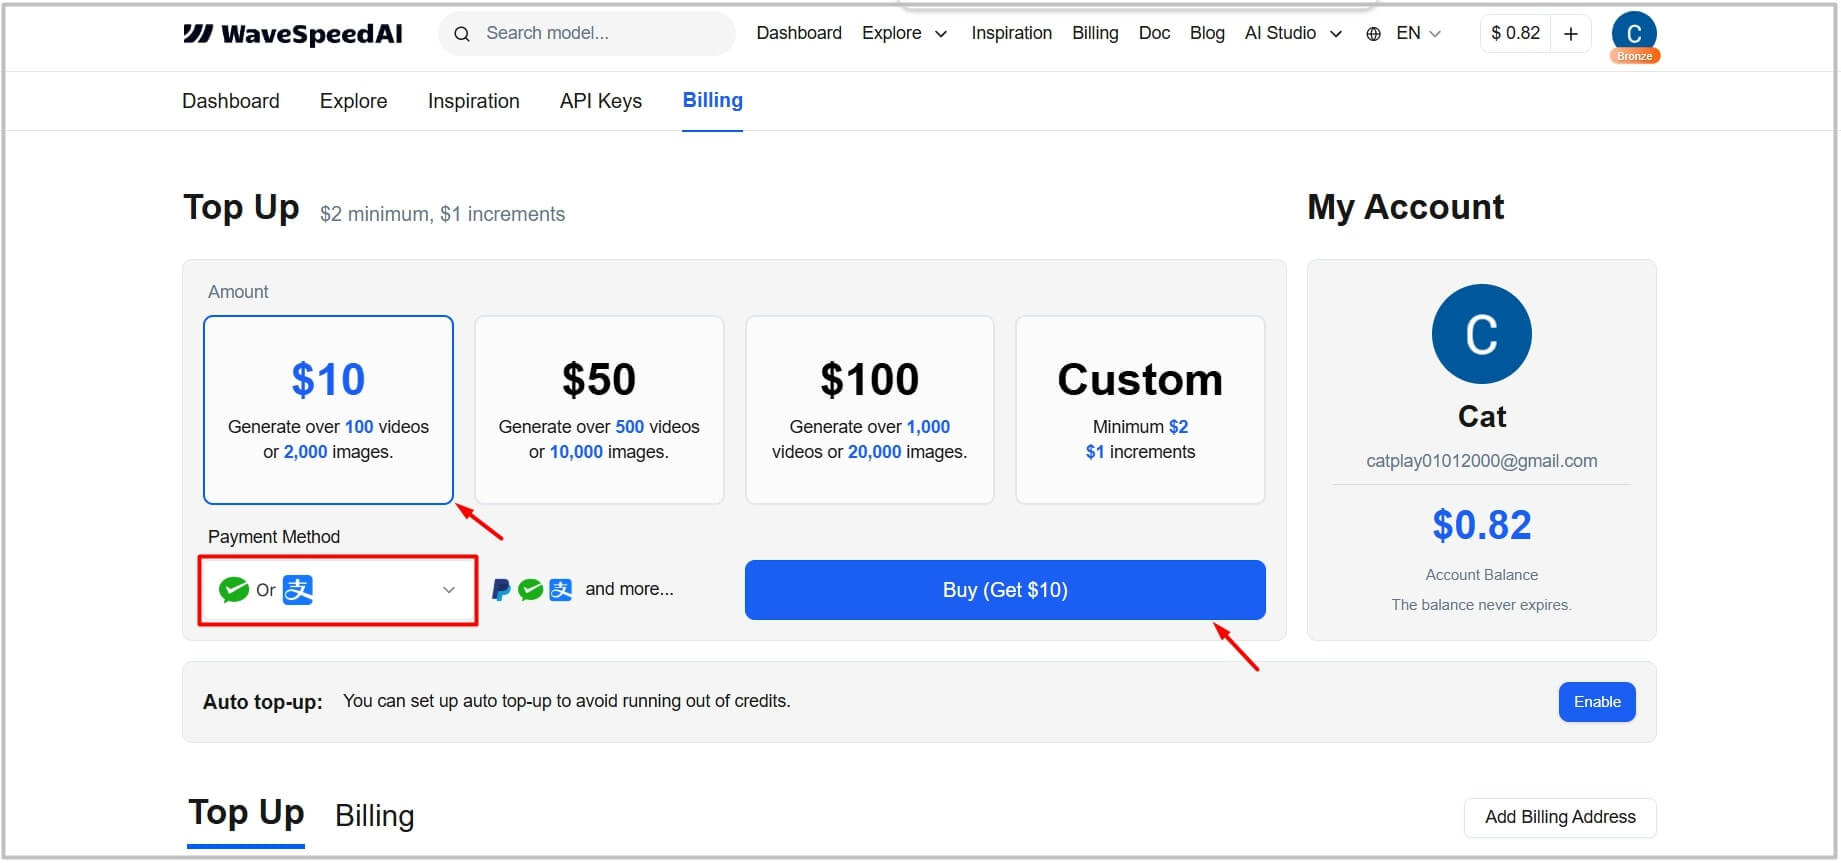
Task: Click the catplay01012000@gmail.com email
Action: point(1481,461)
